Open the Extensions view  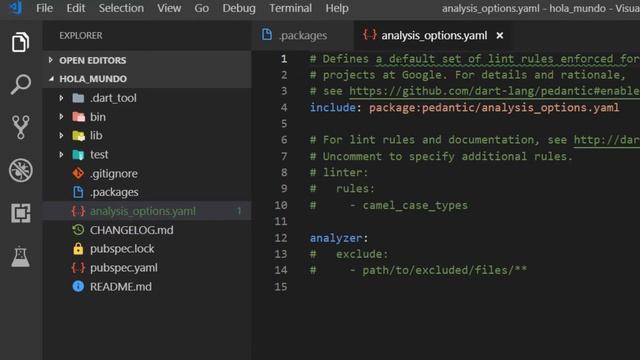[x=21, y=213]
